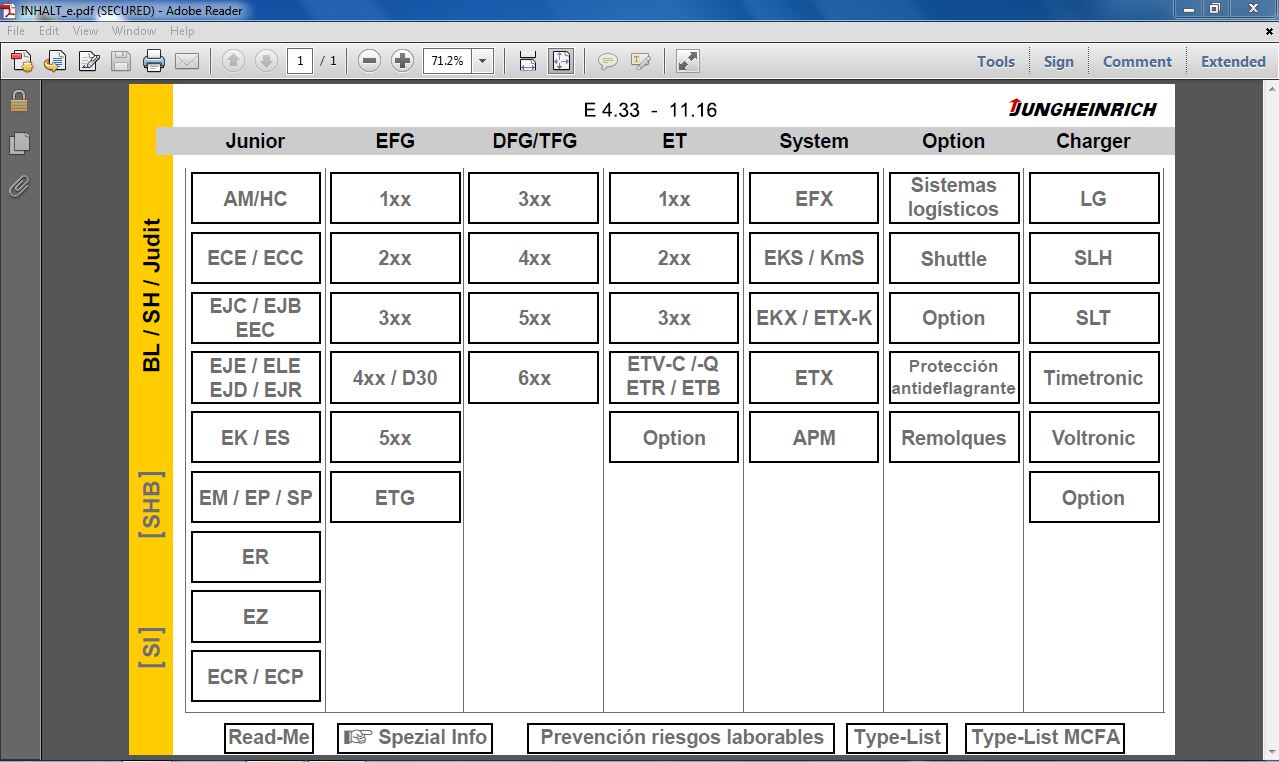The height and width of the screenshot is (762, 1279).
Task: Open the zoom level dropdown arrow
Action: pyautogui.click(x=483, y=61)
